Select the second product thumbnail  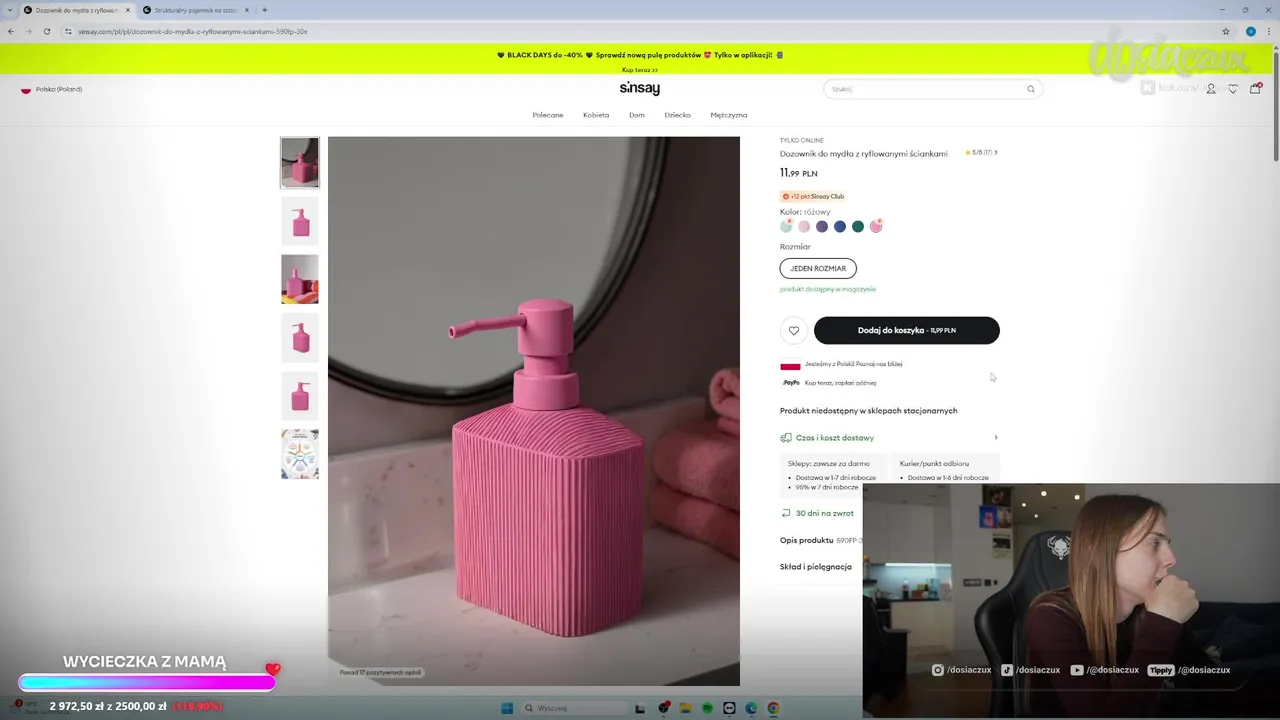[x=300, y=221]
